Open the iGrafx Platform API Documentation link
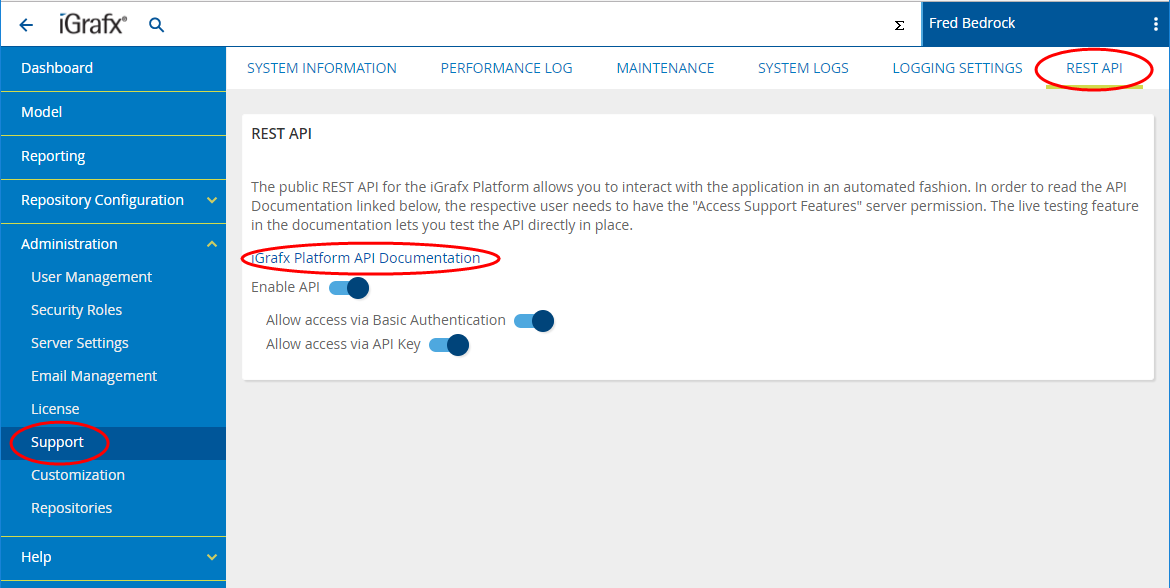 click(366, 258)
